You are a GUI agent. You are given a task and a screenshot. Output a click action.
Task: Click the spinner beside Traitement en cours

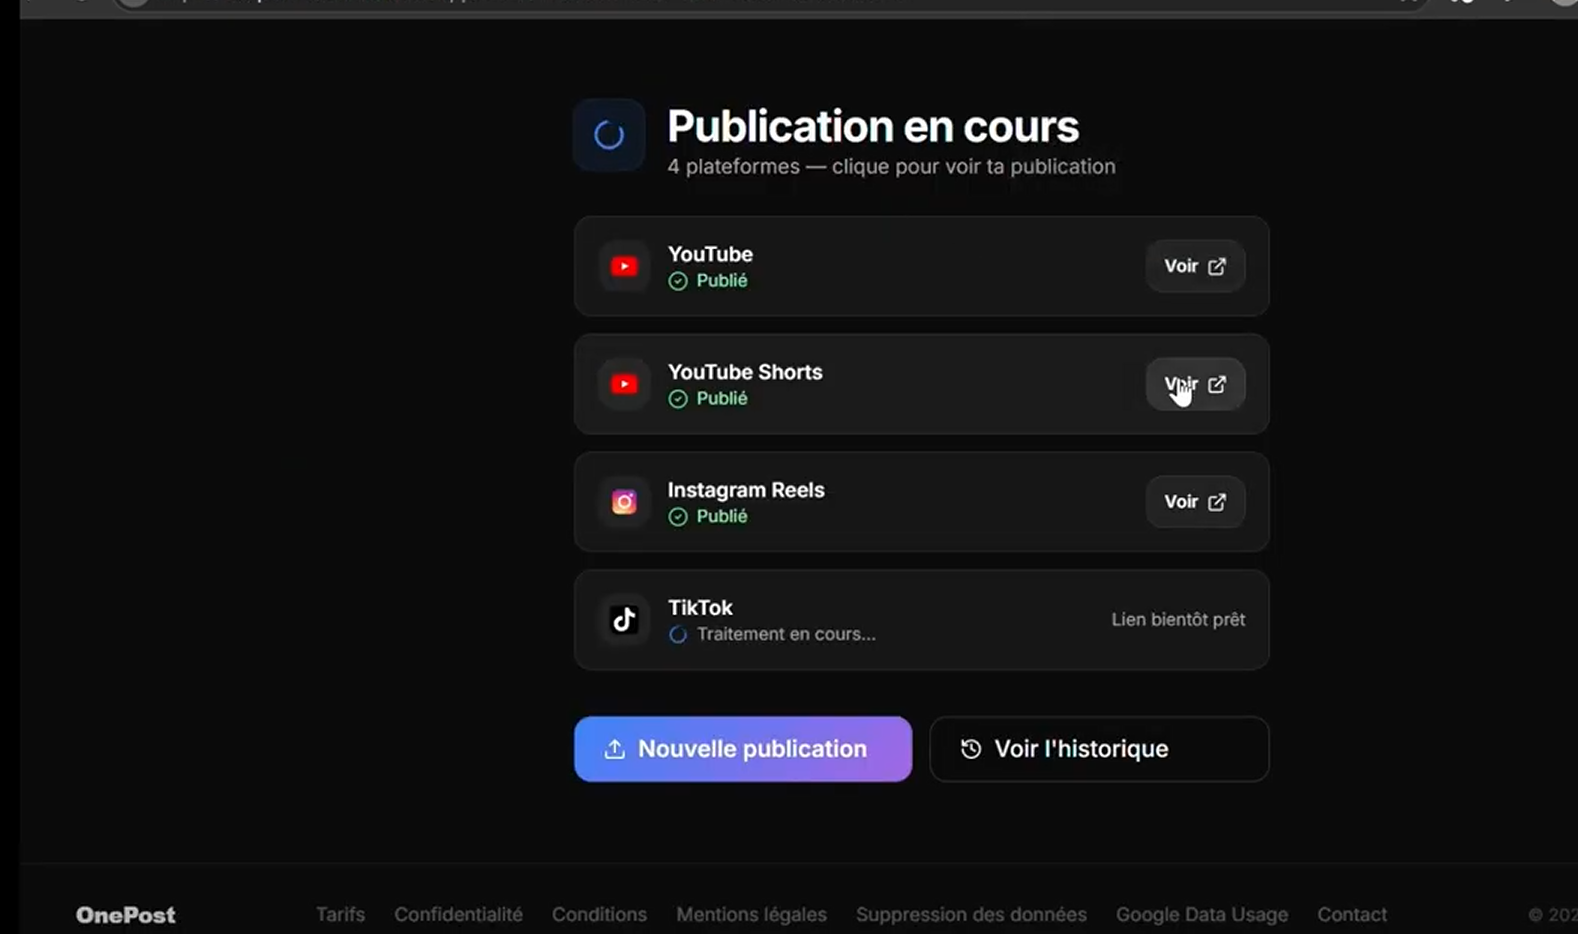click(678, 635)
